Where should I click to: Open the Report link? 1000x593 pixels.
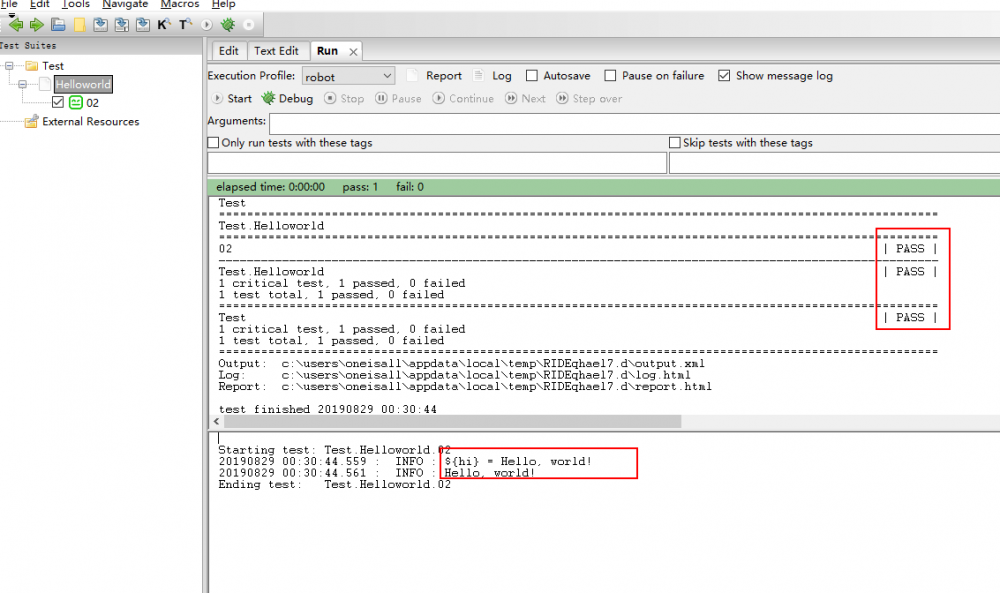[x=444, y=75]
